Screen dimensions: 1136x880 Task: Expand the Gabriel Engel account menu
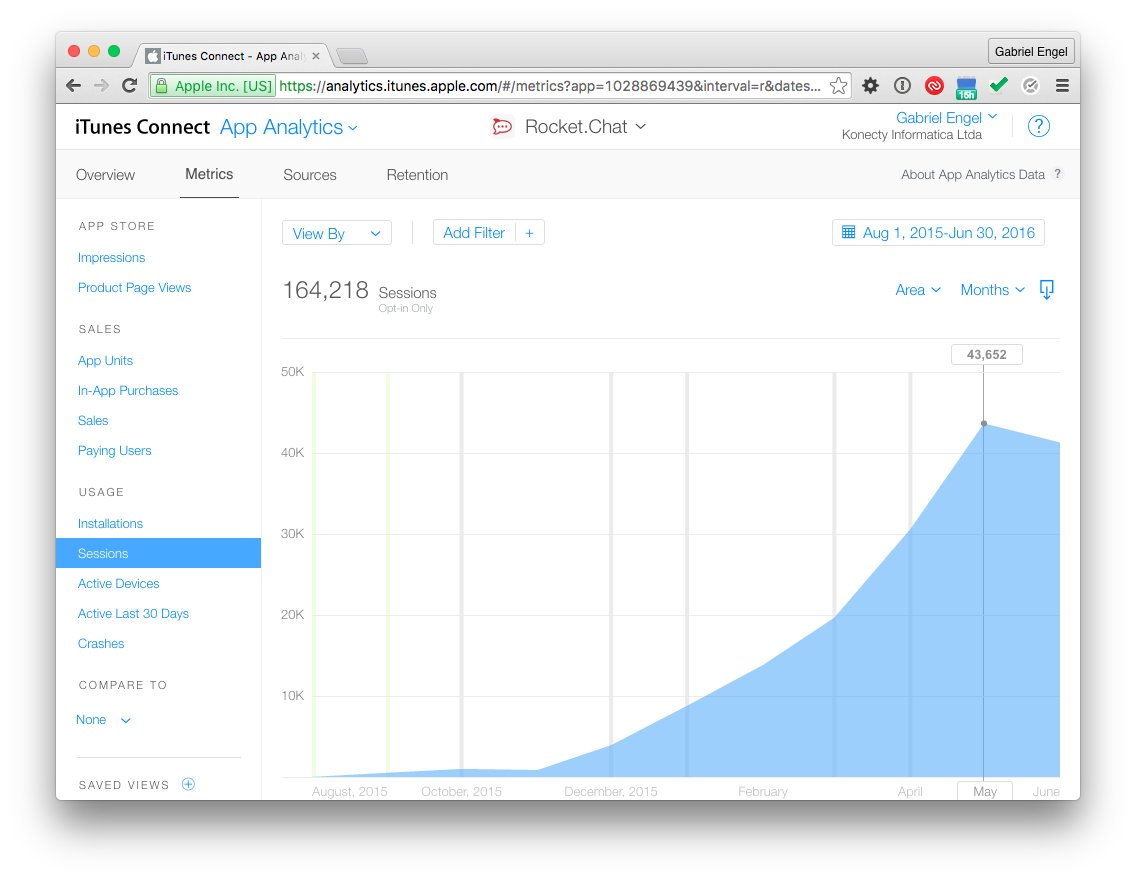pos(946,117)
